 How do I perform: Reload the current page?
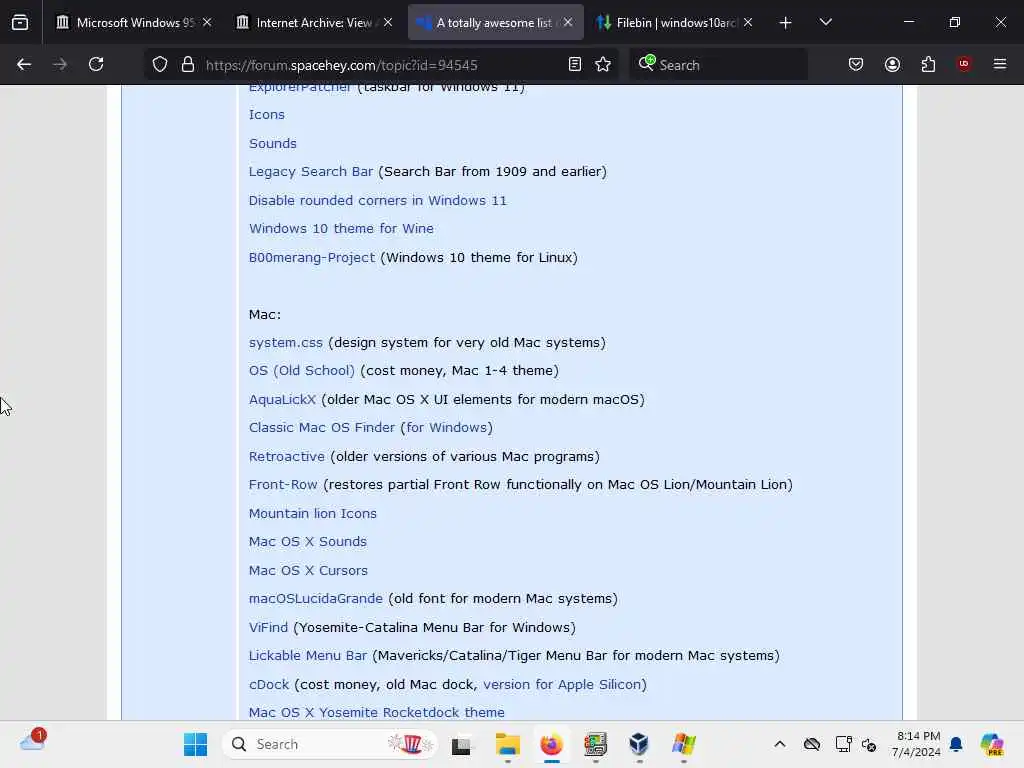pyautogui.click(x=96, y=64)
